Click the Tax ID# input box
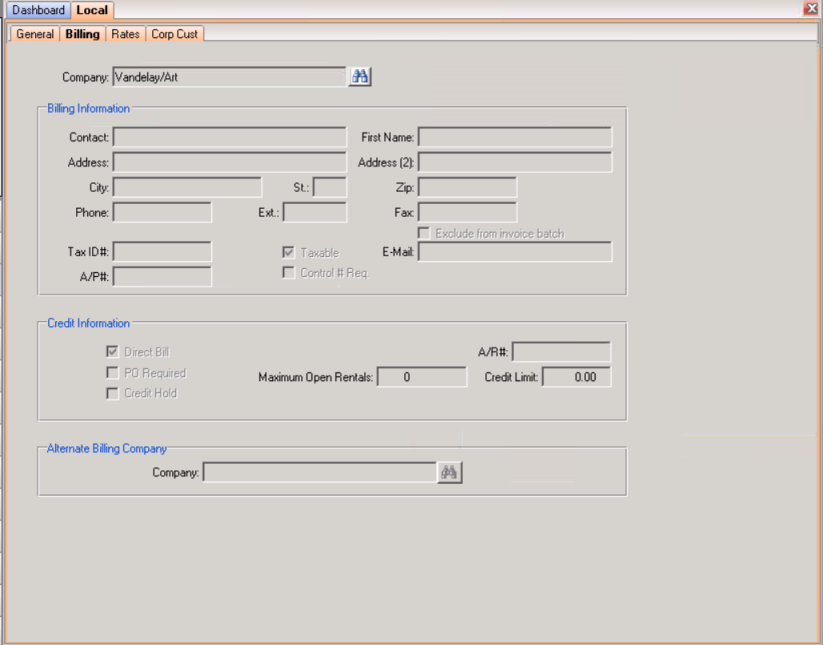Screen dimensions: 823x645 coord(162,252)
